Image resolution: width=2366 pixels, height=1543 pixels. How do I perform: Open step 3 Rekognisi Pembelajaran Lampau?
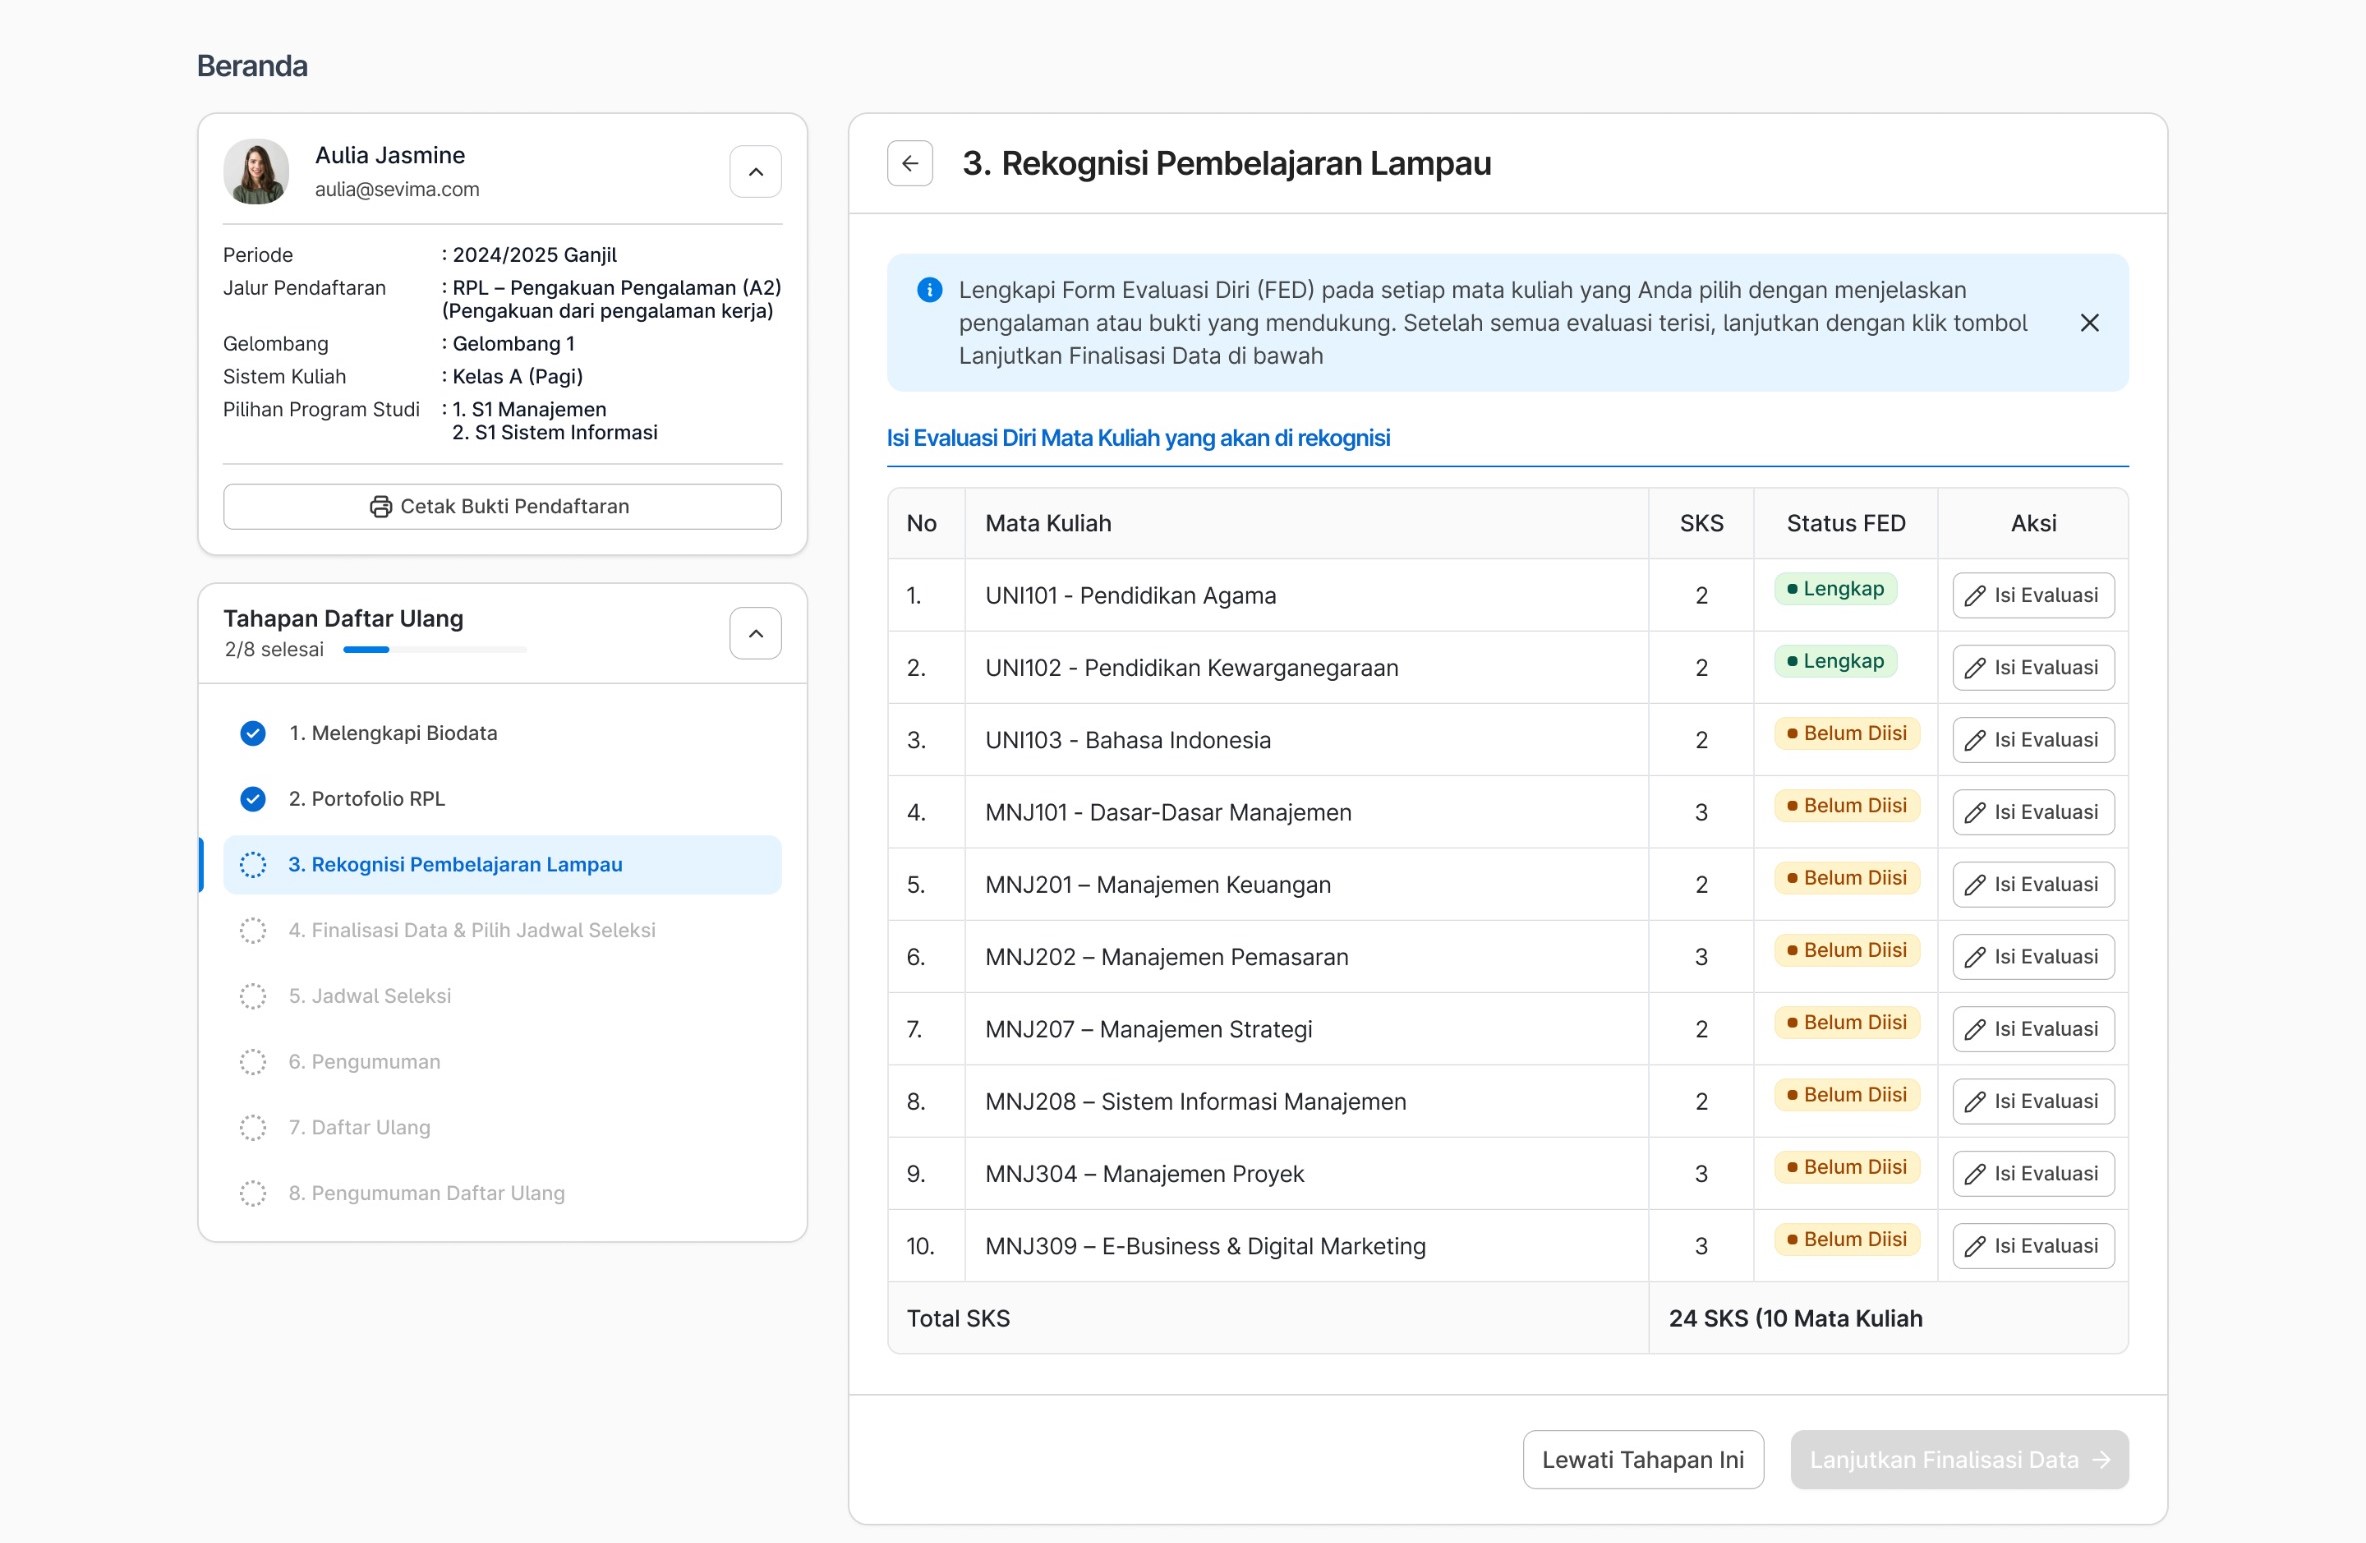coord(455,865)
